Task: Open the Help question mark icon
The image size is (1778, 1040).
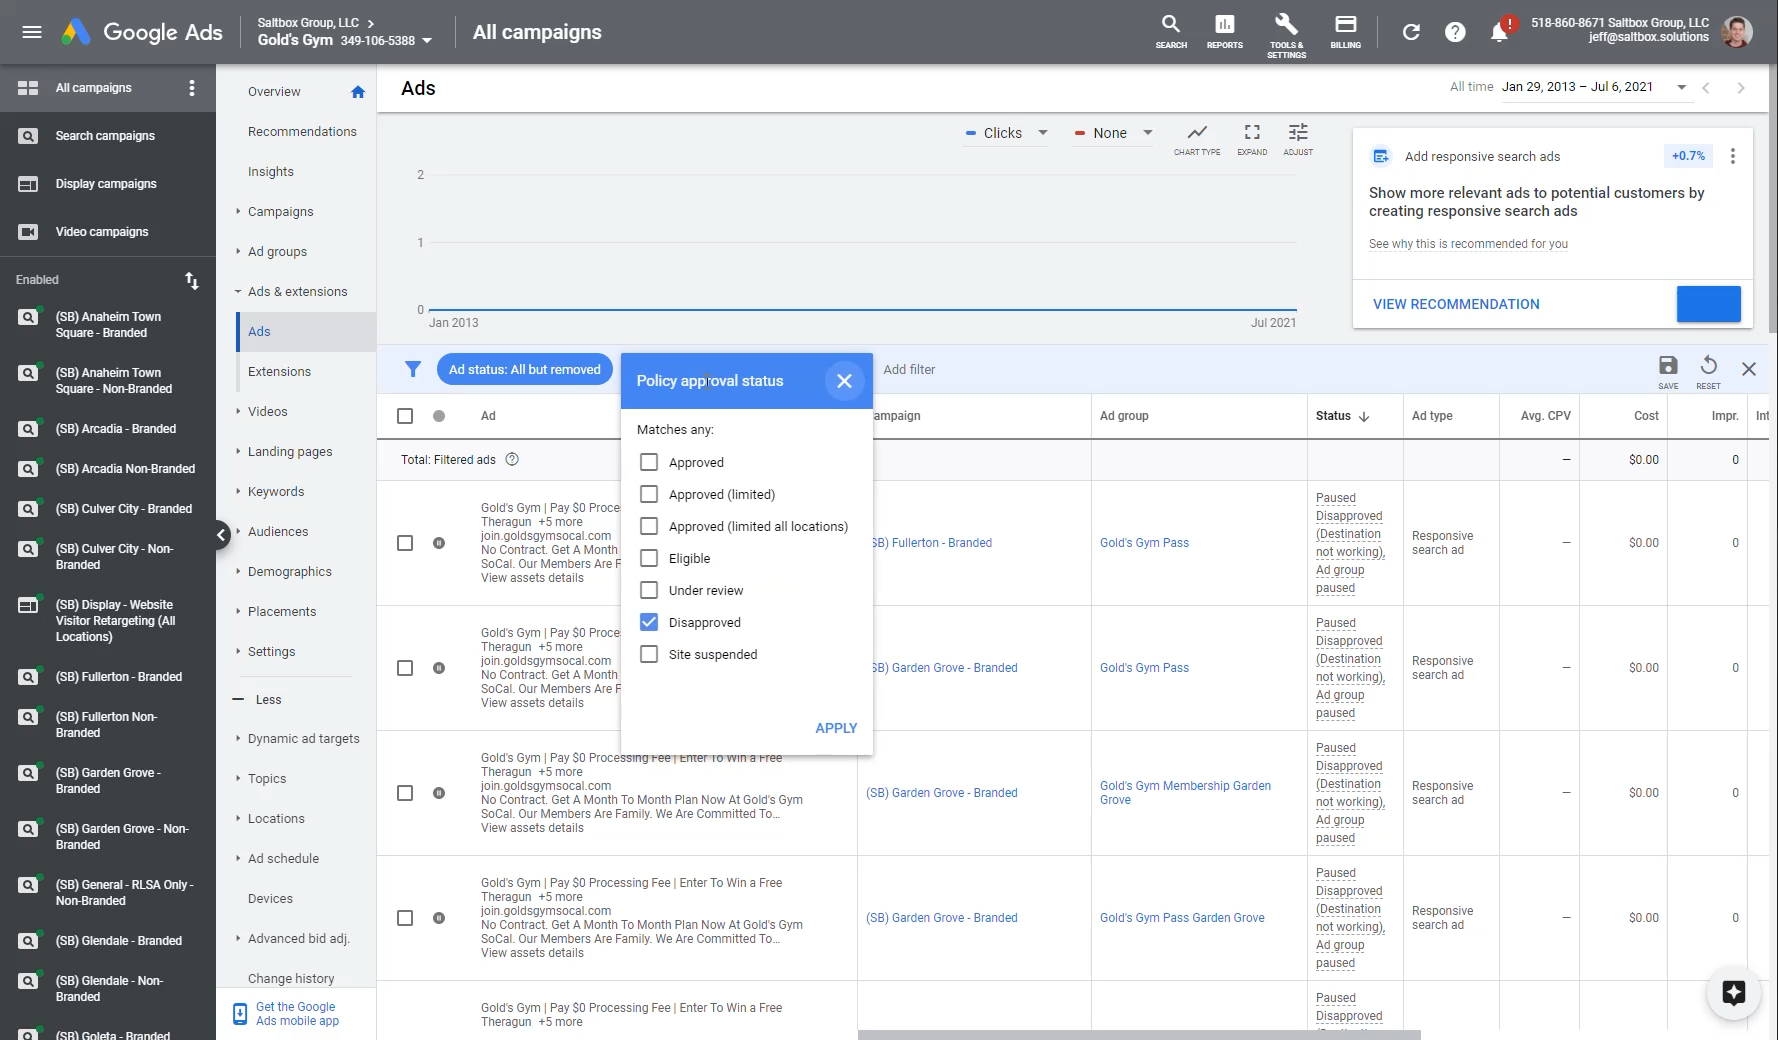Action: pos(1455,32)
